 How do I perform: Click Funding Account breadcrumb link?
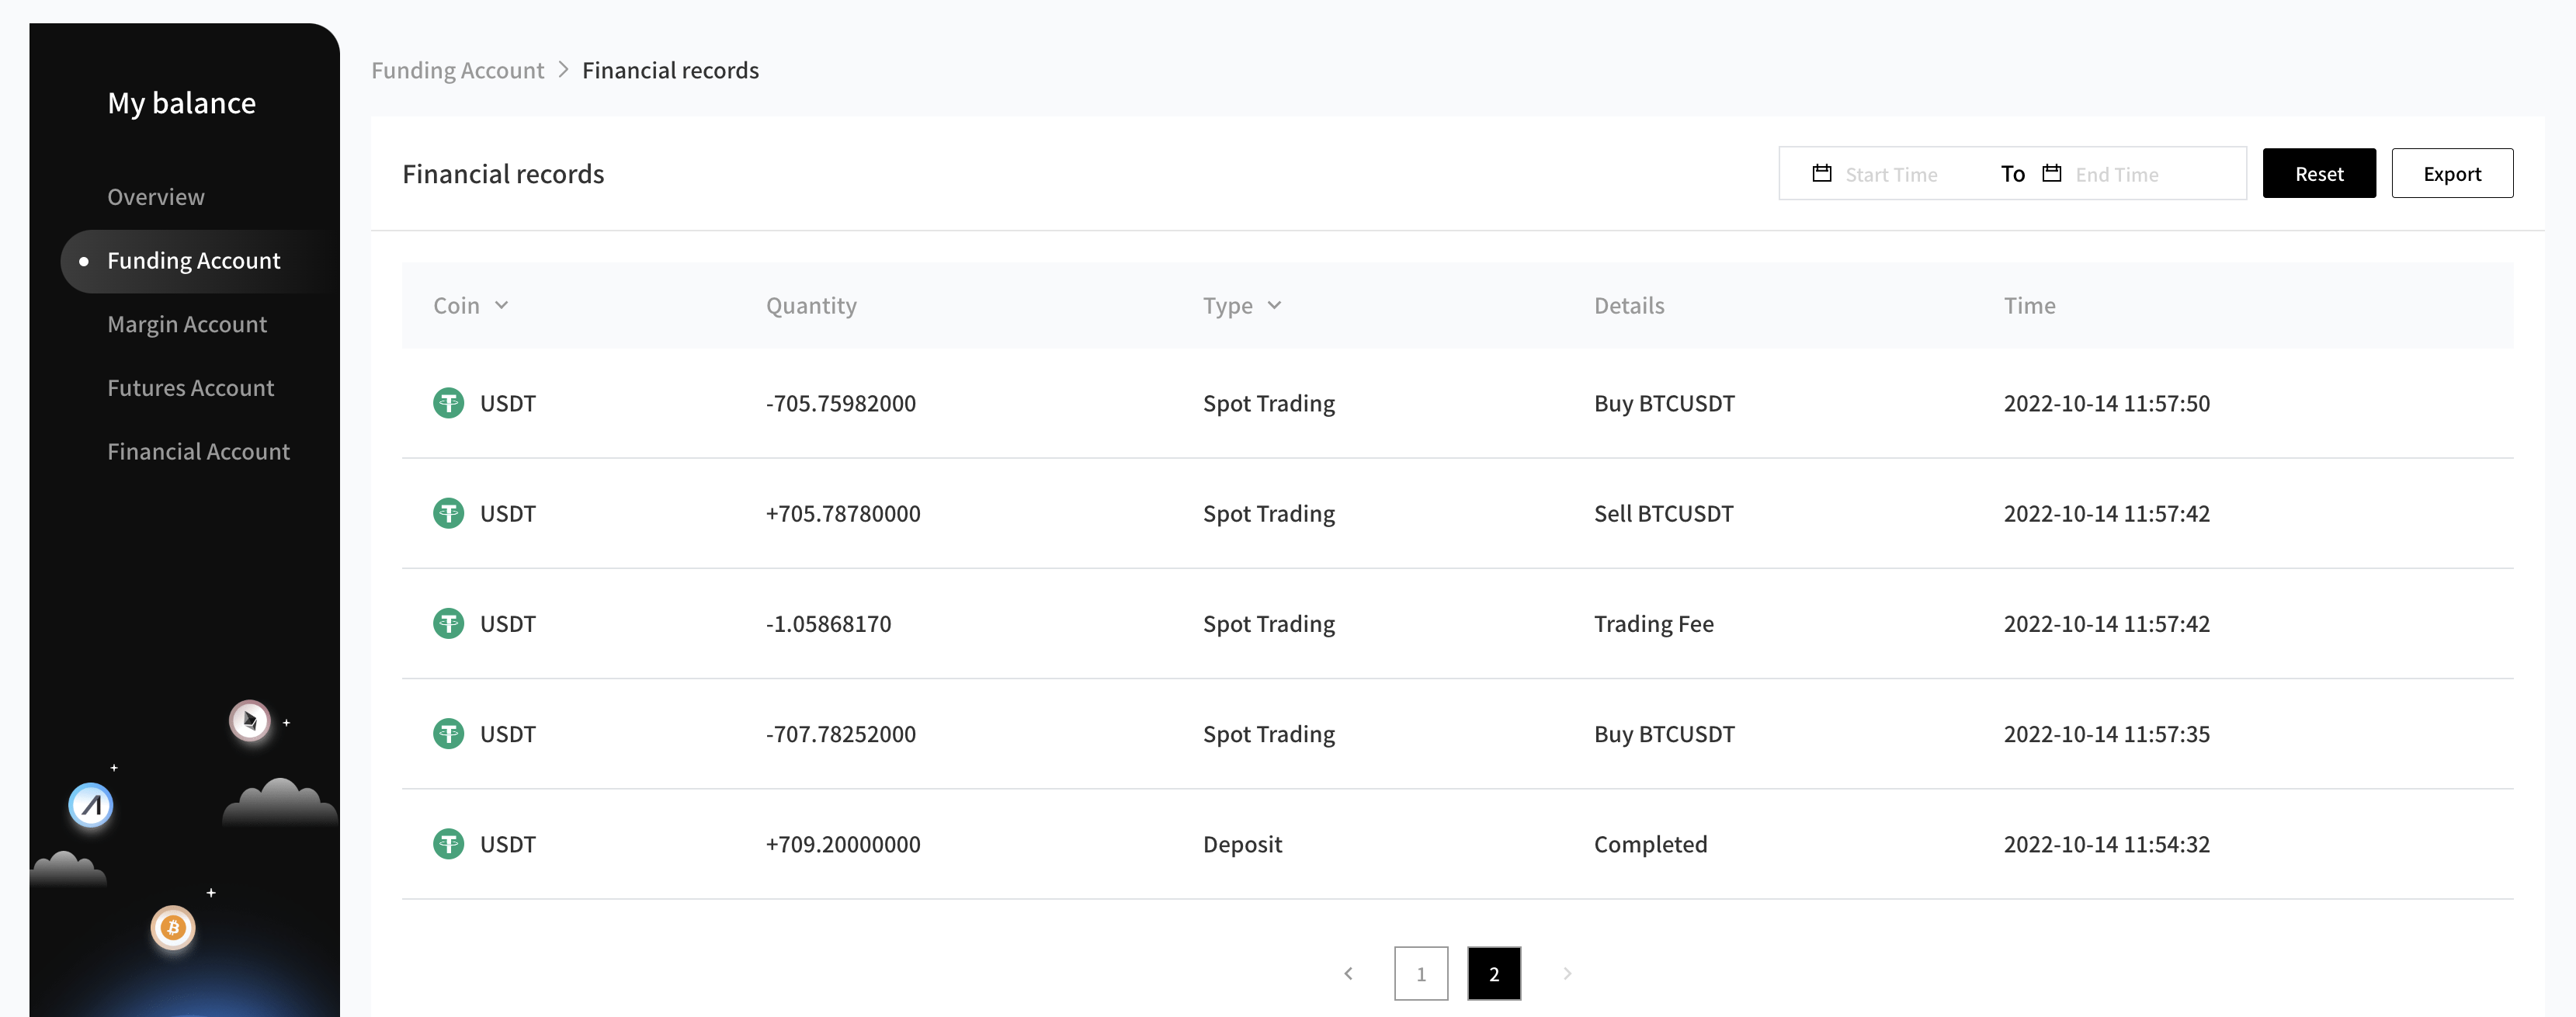(x=458, y=70)
